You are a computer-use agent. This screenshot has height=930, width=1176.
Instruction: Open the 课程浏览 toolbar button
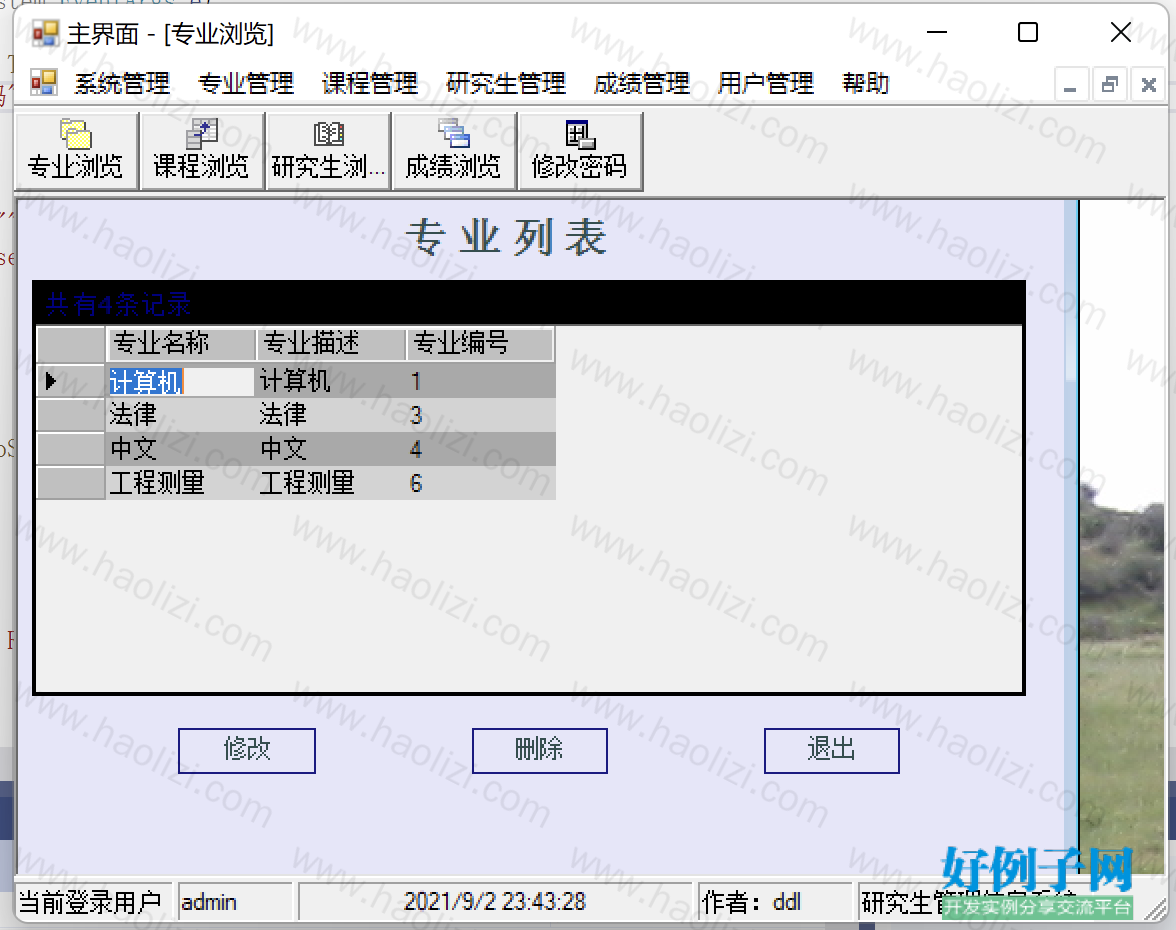[x=202, y=152]
